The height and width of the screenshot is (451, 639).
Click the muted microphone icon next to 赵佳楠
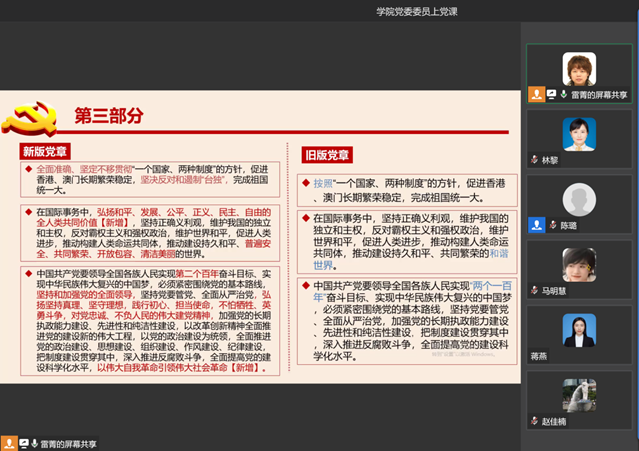coord(535,421)
